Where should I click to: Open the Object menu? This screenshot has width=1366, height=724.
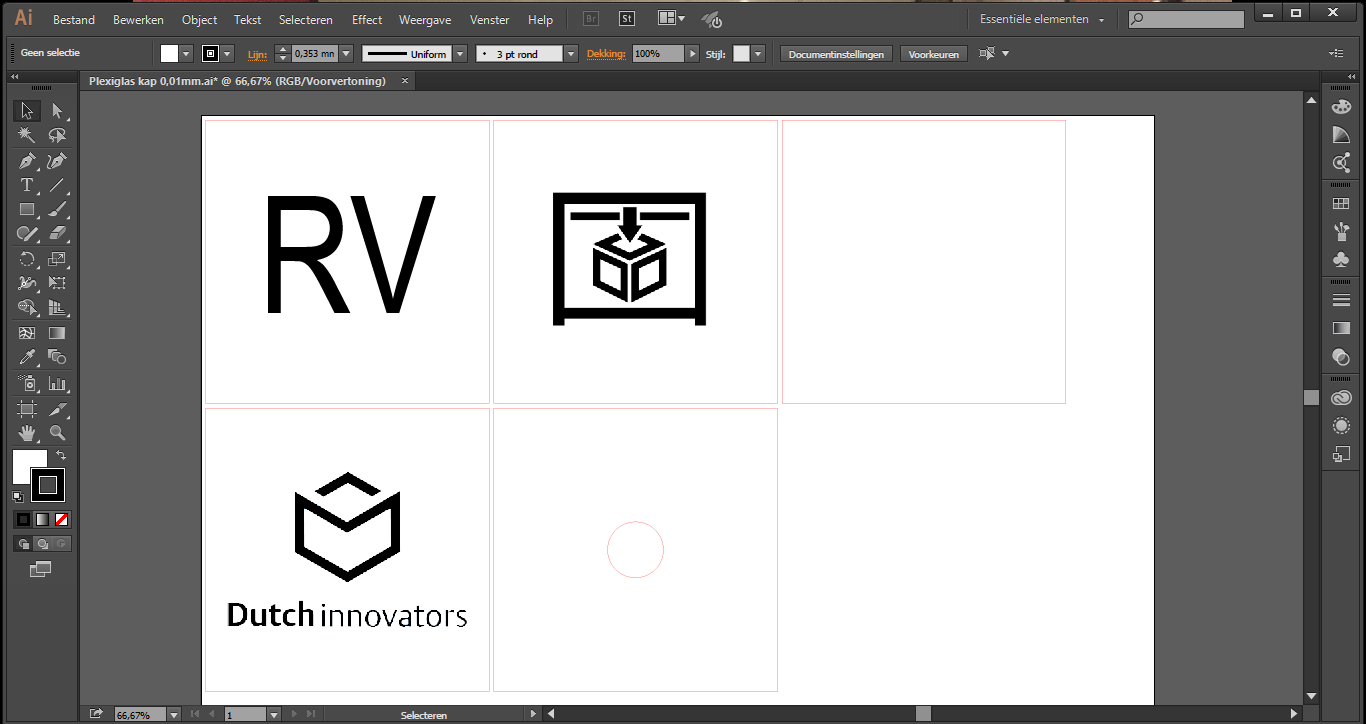[200, 20]
